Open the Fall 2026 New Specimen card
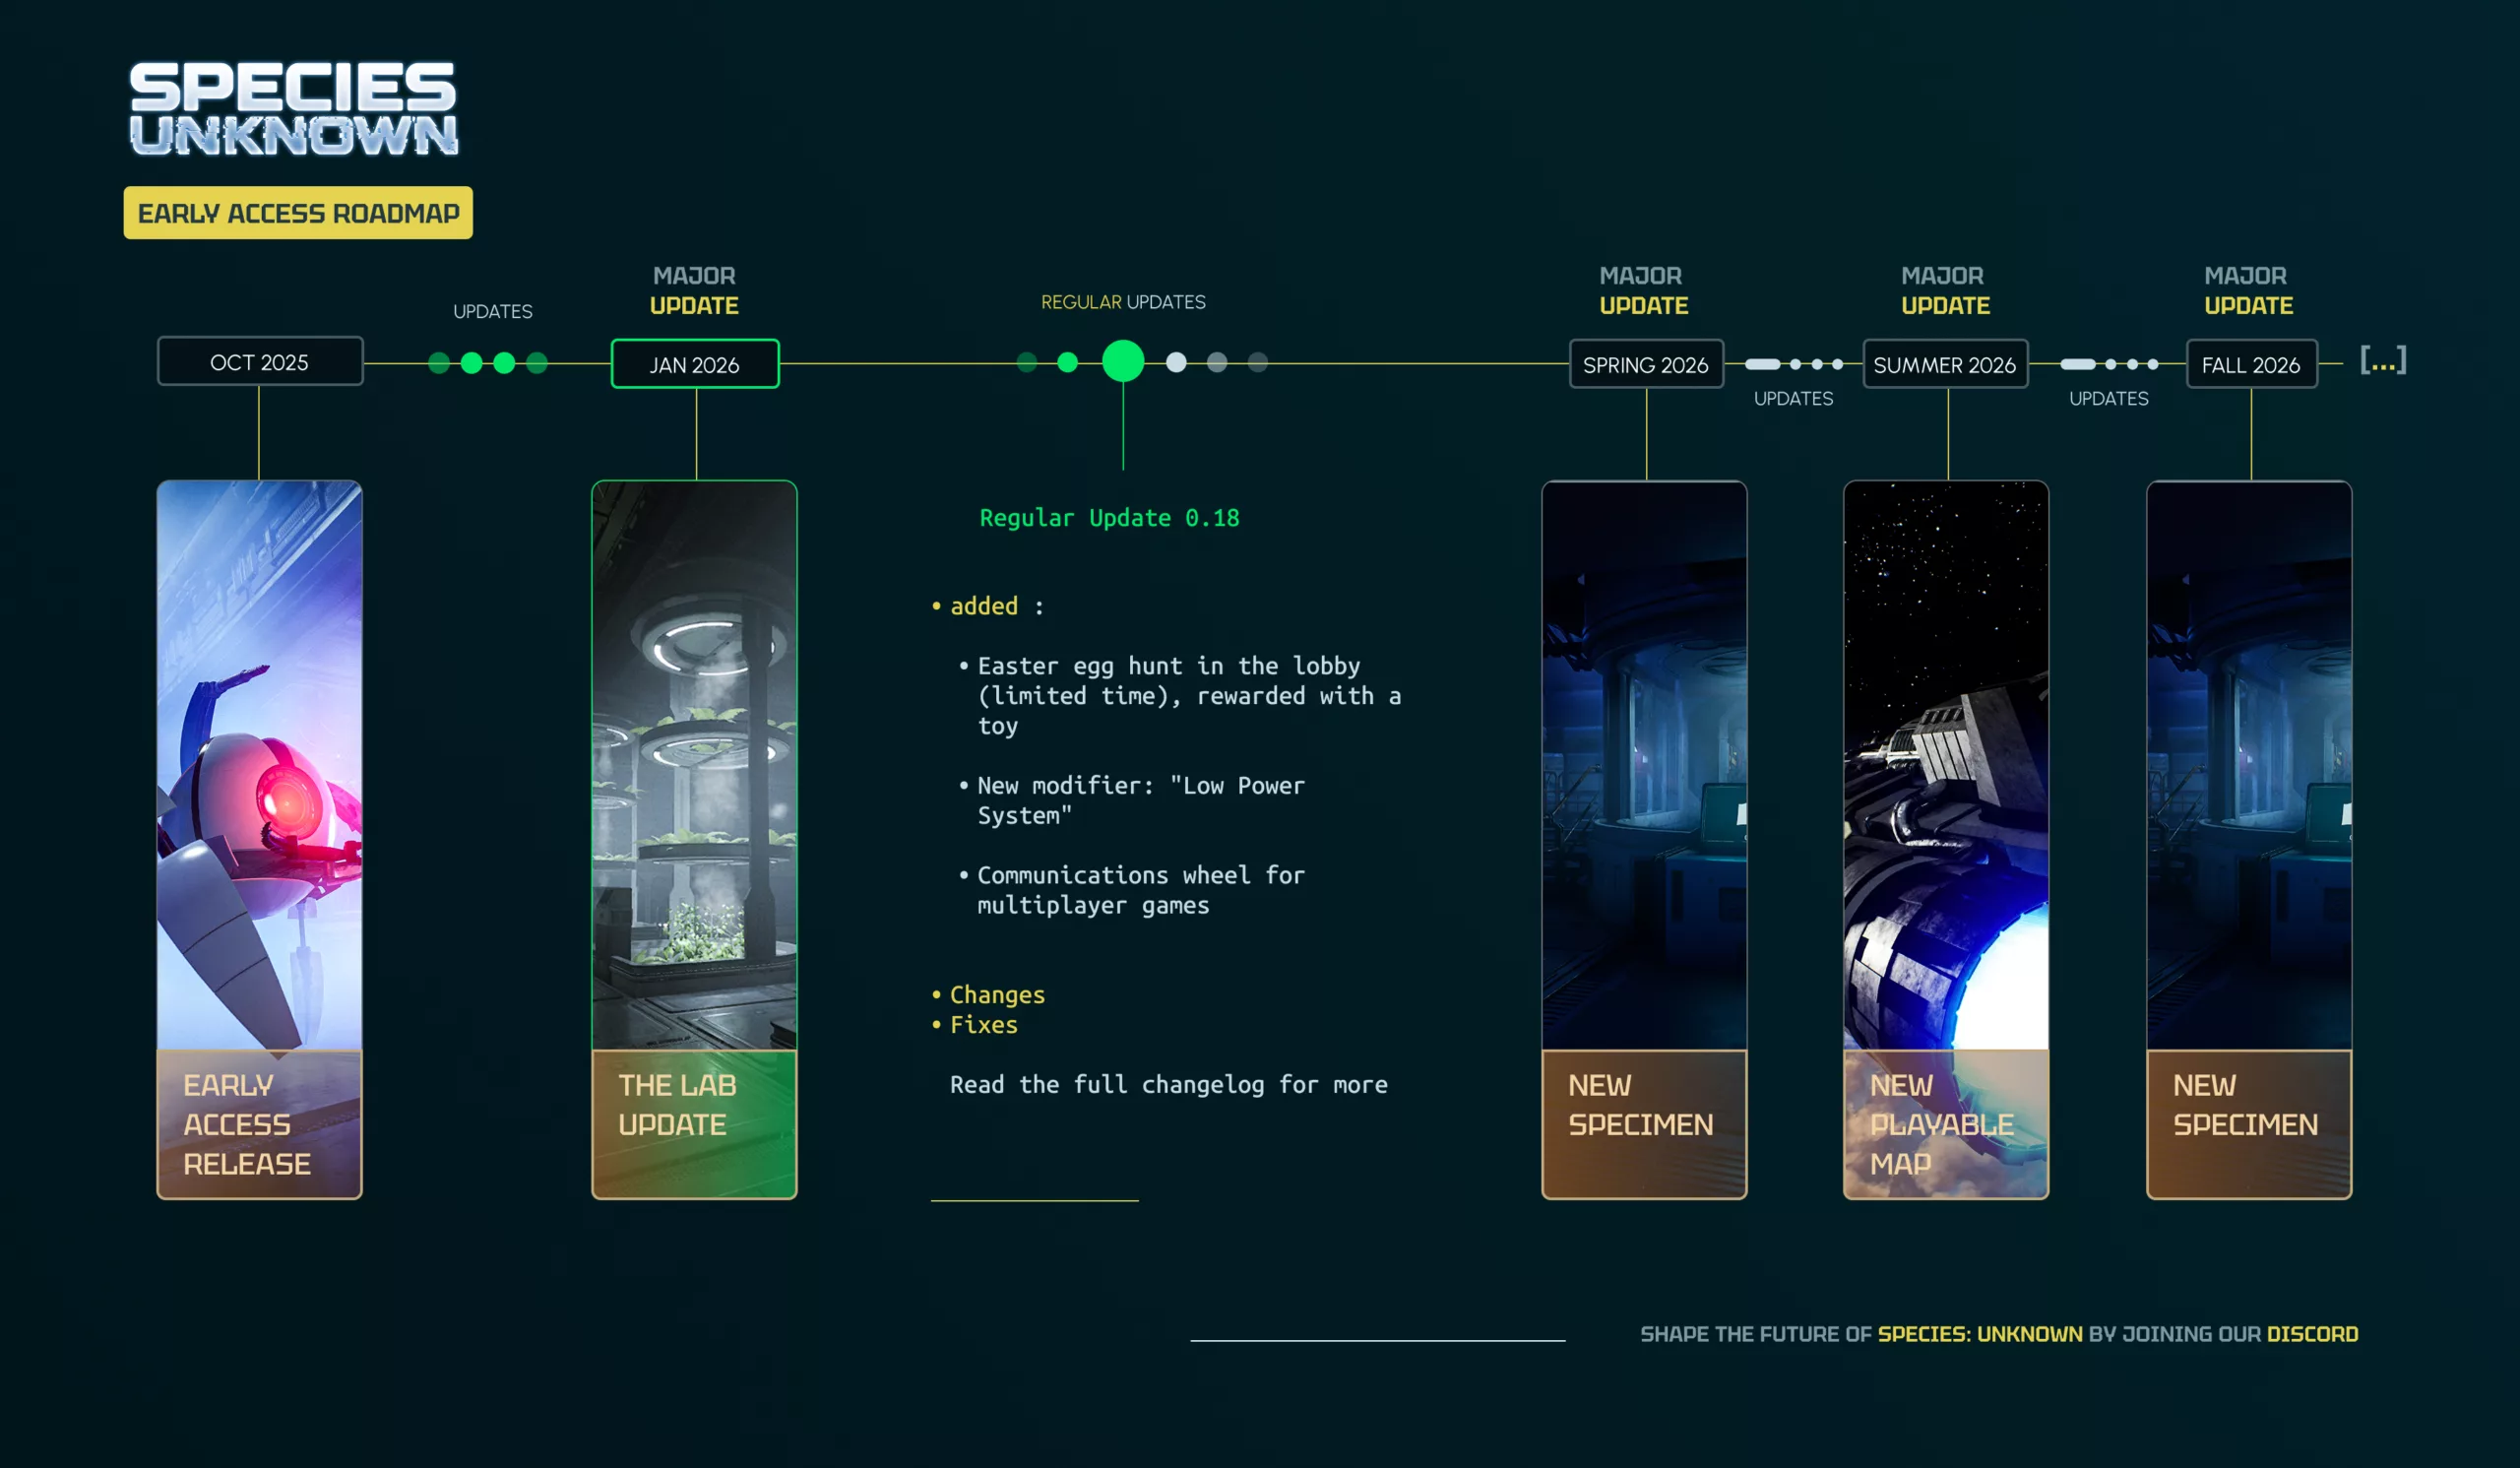2520x1468 pixels. pyautogui.click(x=2248, y=840)
